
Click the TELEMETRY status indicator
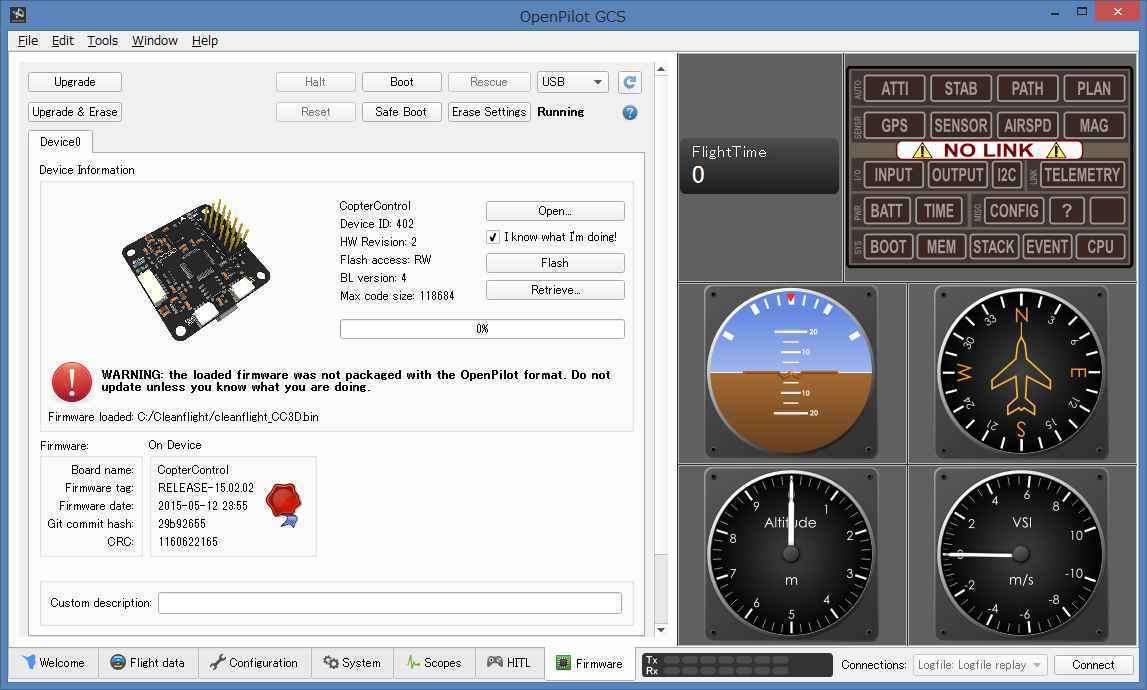[1082, 174]
